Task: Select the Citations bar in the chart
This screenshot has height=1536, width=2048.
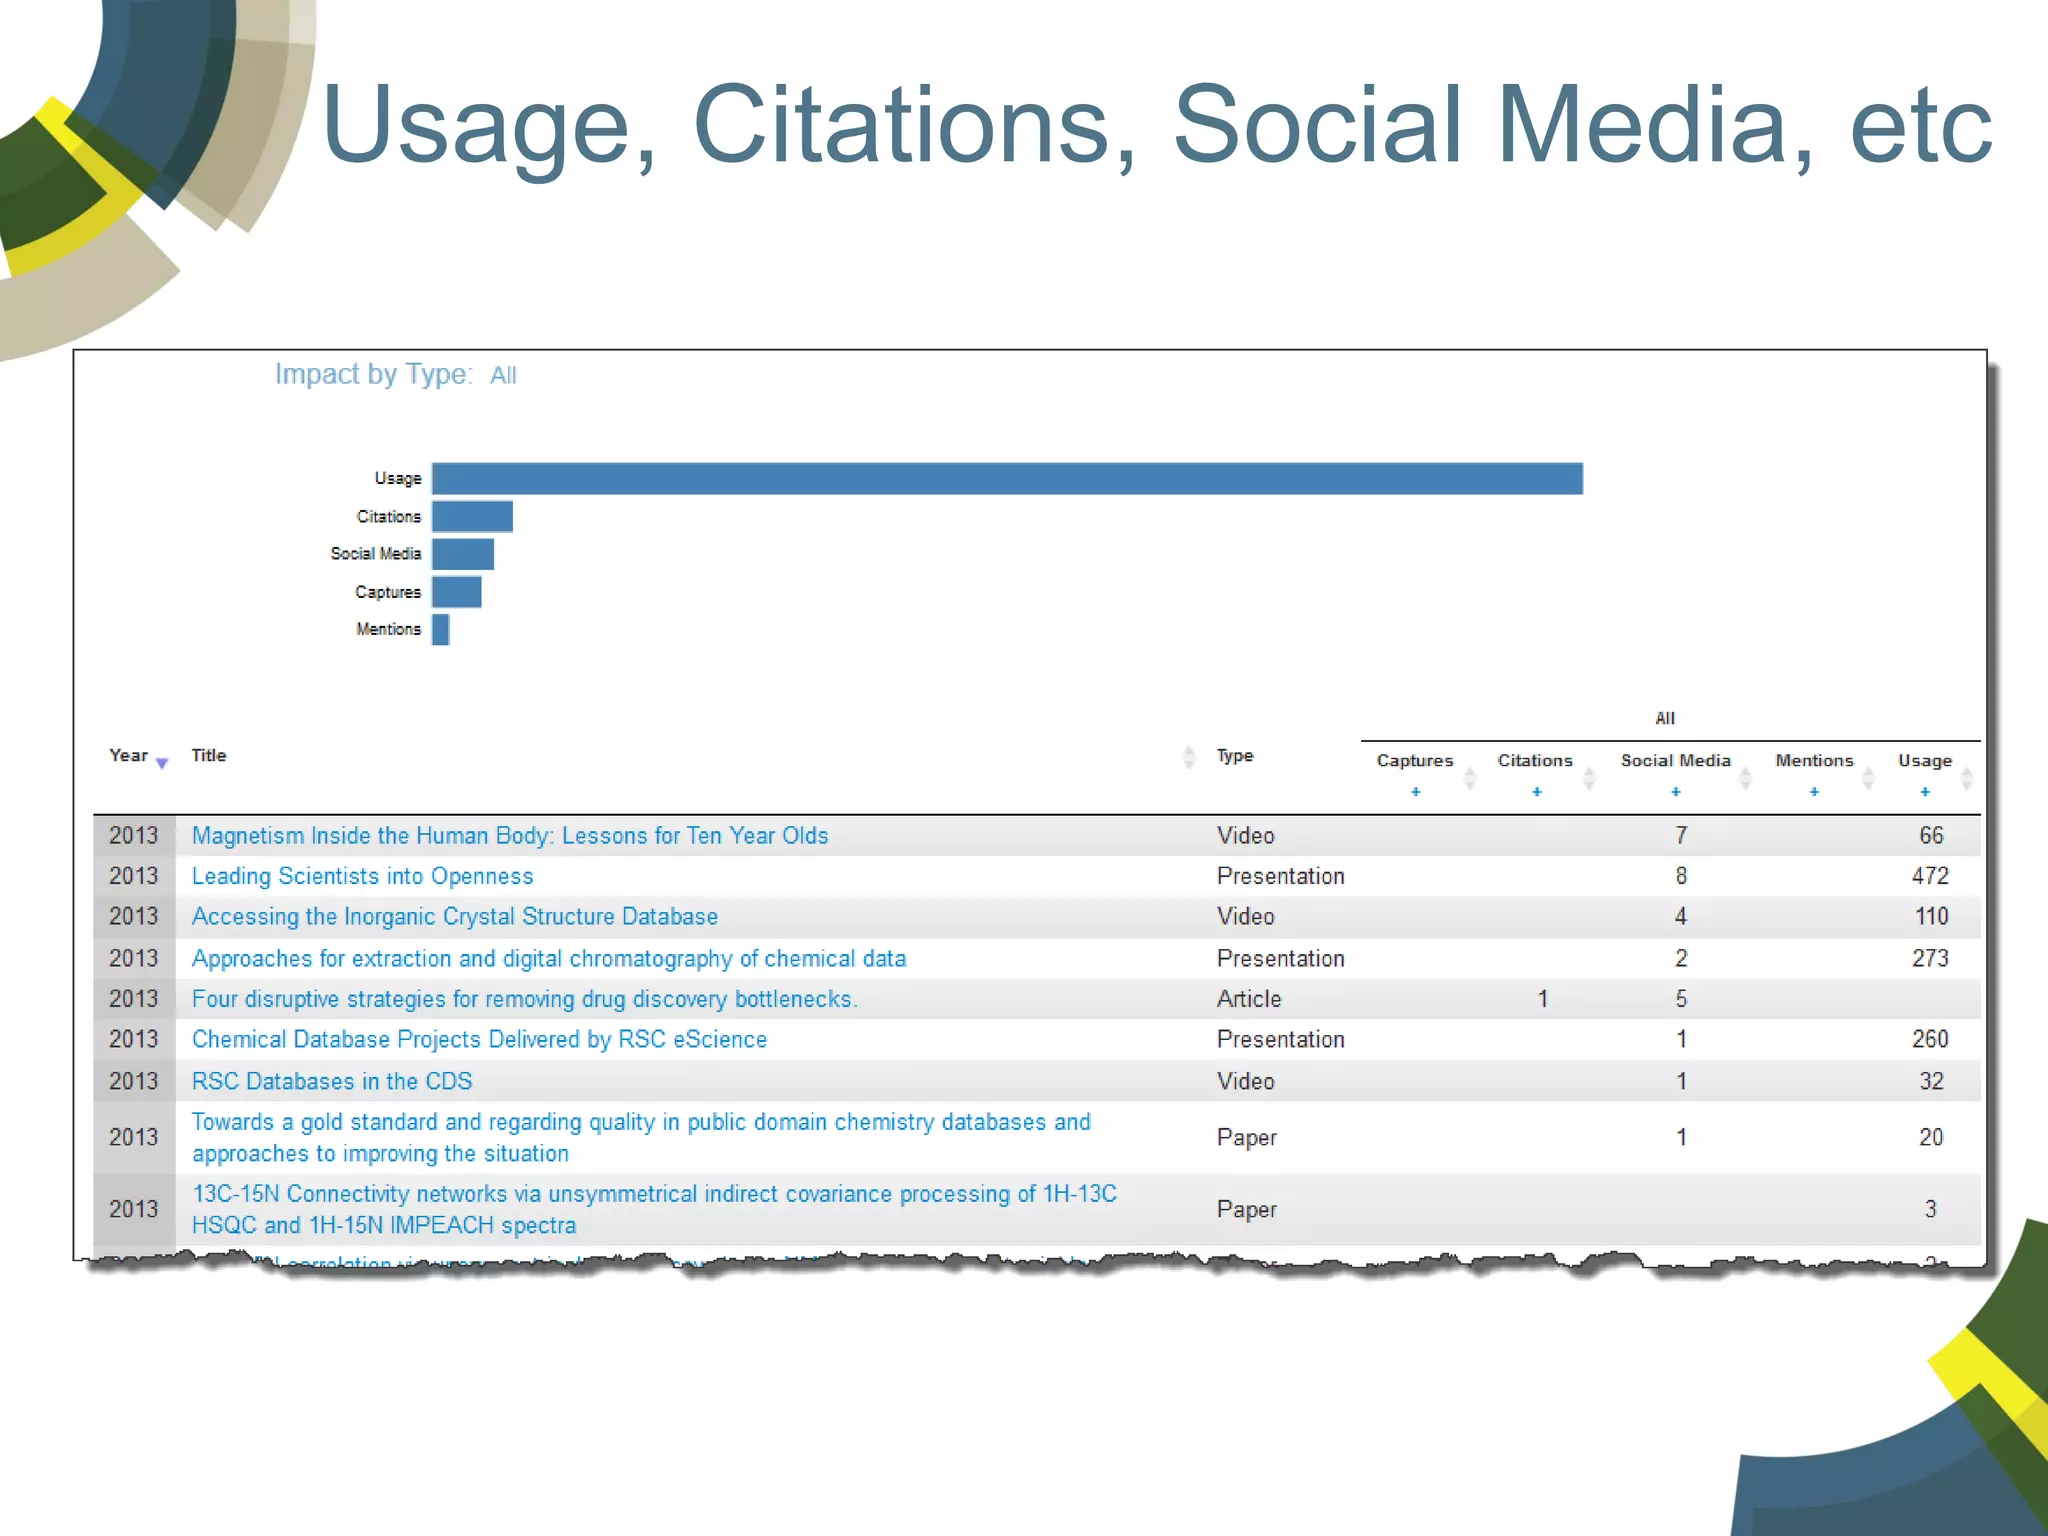Action: click(x=472, y=517)
